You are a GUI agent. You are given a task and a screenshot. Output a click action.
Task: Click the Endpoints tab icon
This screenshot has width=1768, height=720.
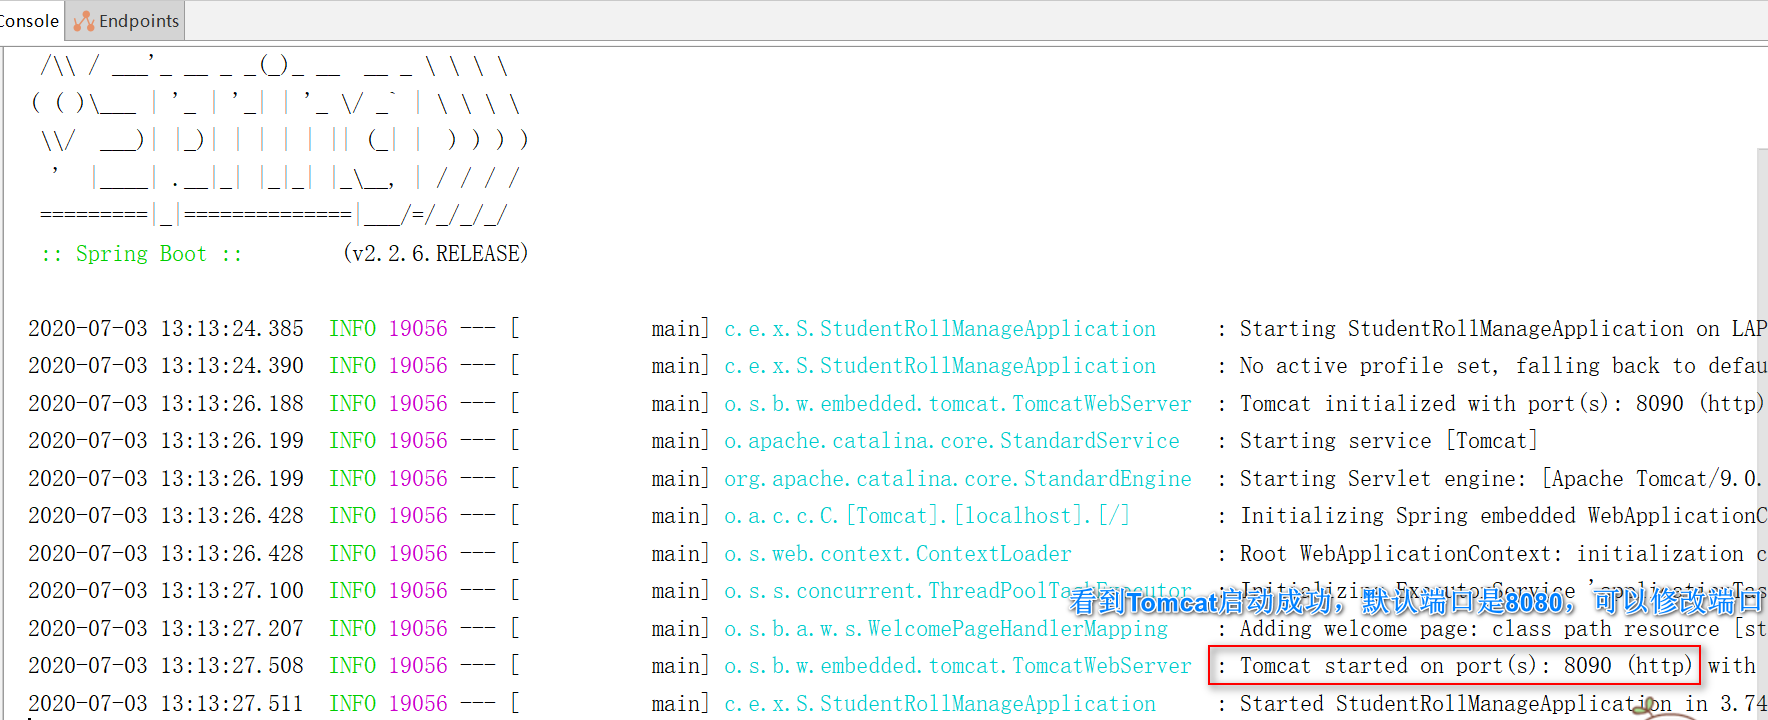point(84,21)
